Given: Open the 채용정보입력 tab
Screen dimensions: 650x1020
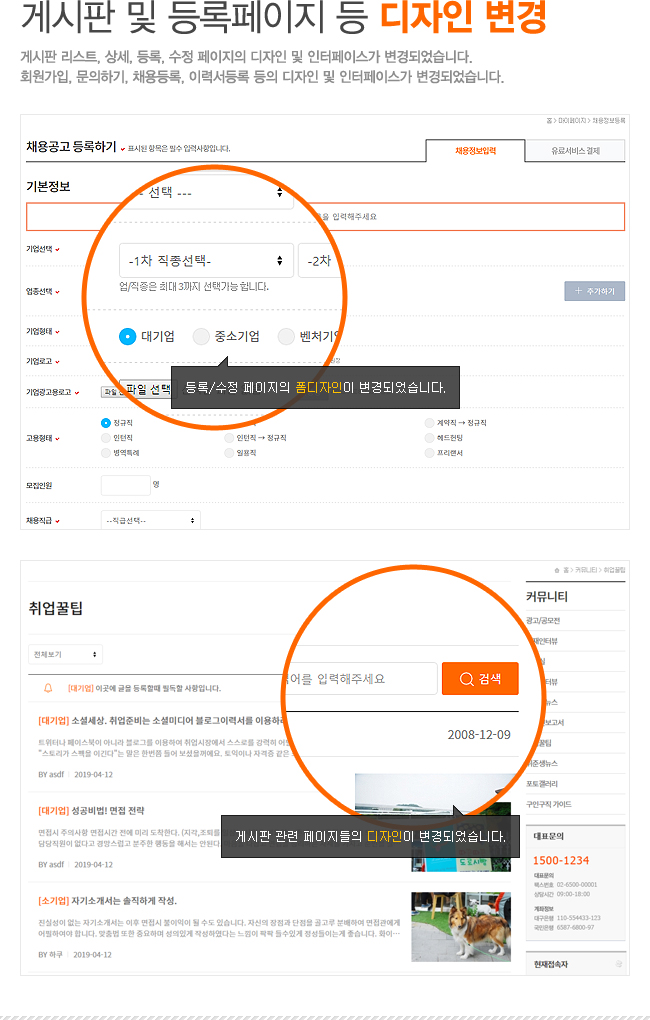Looking at the screenshot, I should click(x=475, y=150).
